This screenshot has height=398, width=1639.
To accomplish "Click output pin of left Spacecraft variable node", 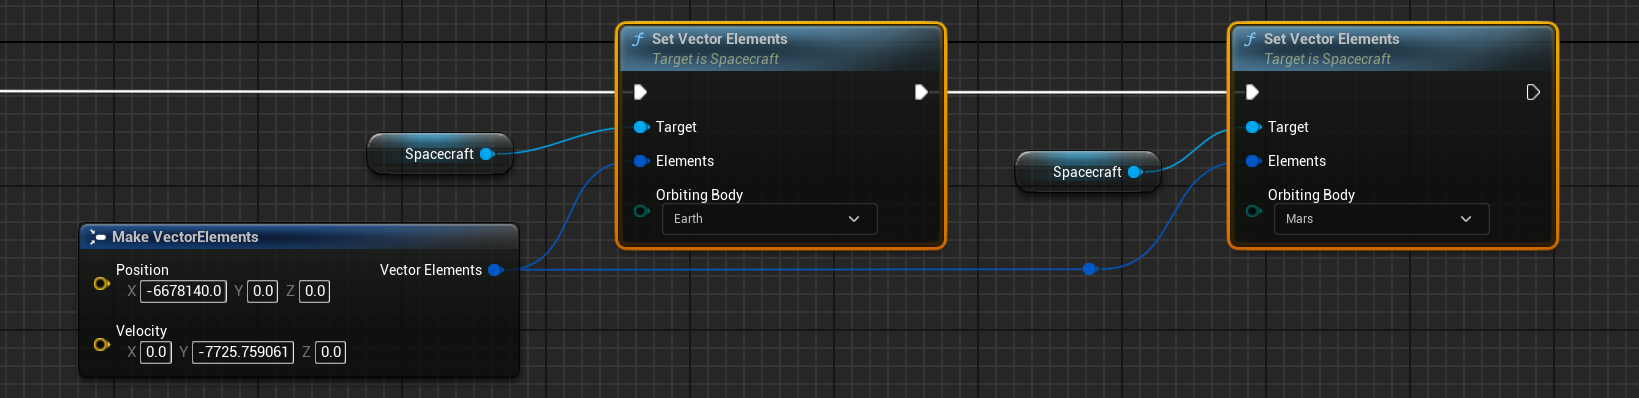I will tap(487, 154).
